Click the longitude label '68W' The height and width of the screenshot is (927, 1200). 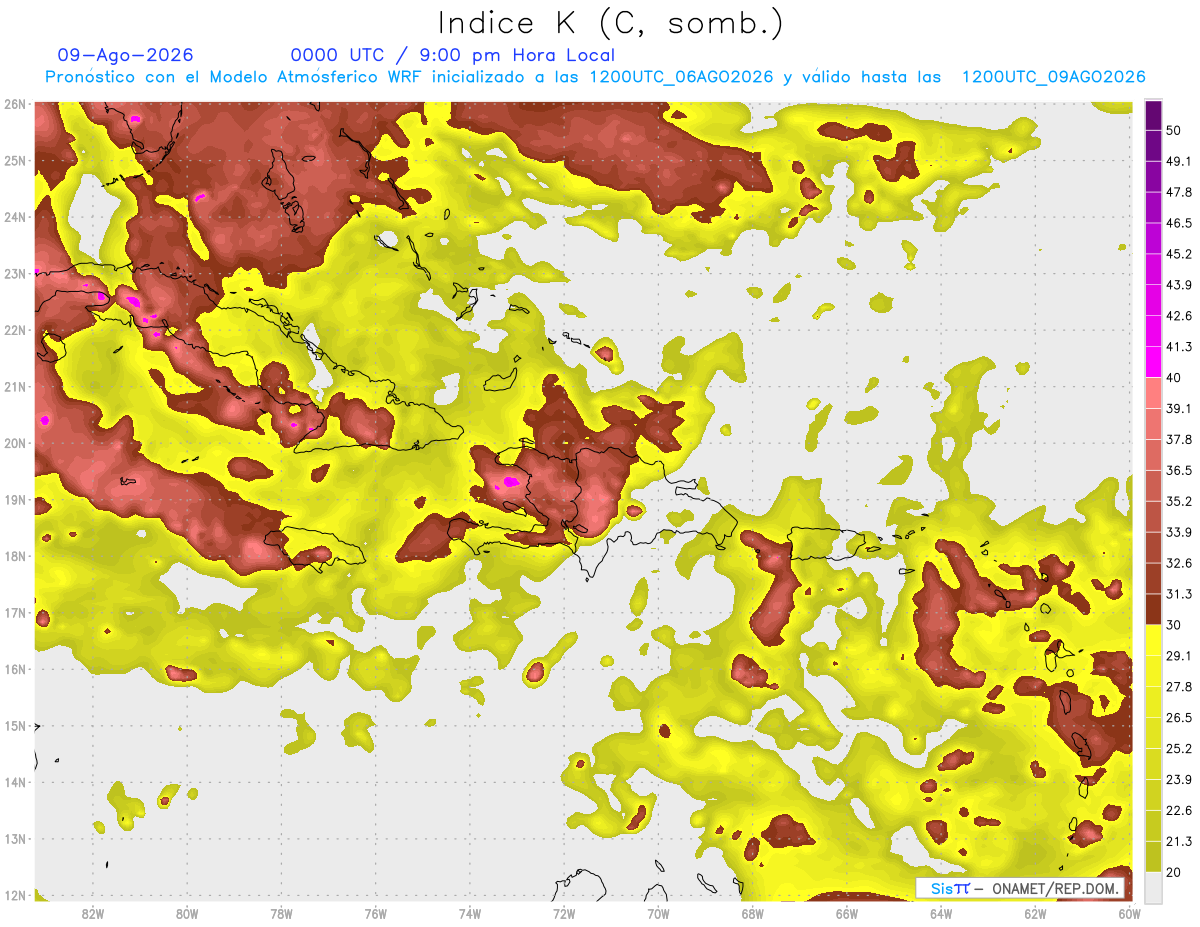point(752,913)
